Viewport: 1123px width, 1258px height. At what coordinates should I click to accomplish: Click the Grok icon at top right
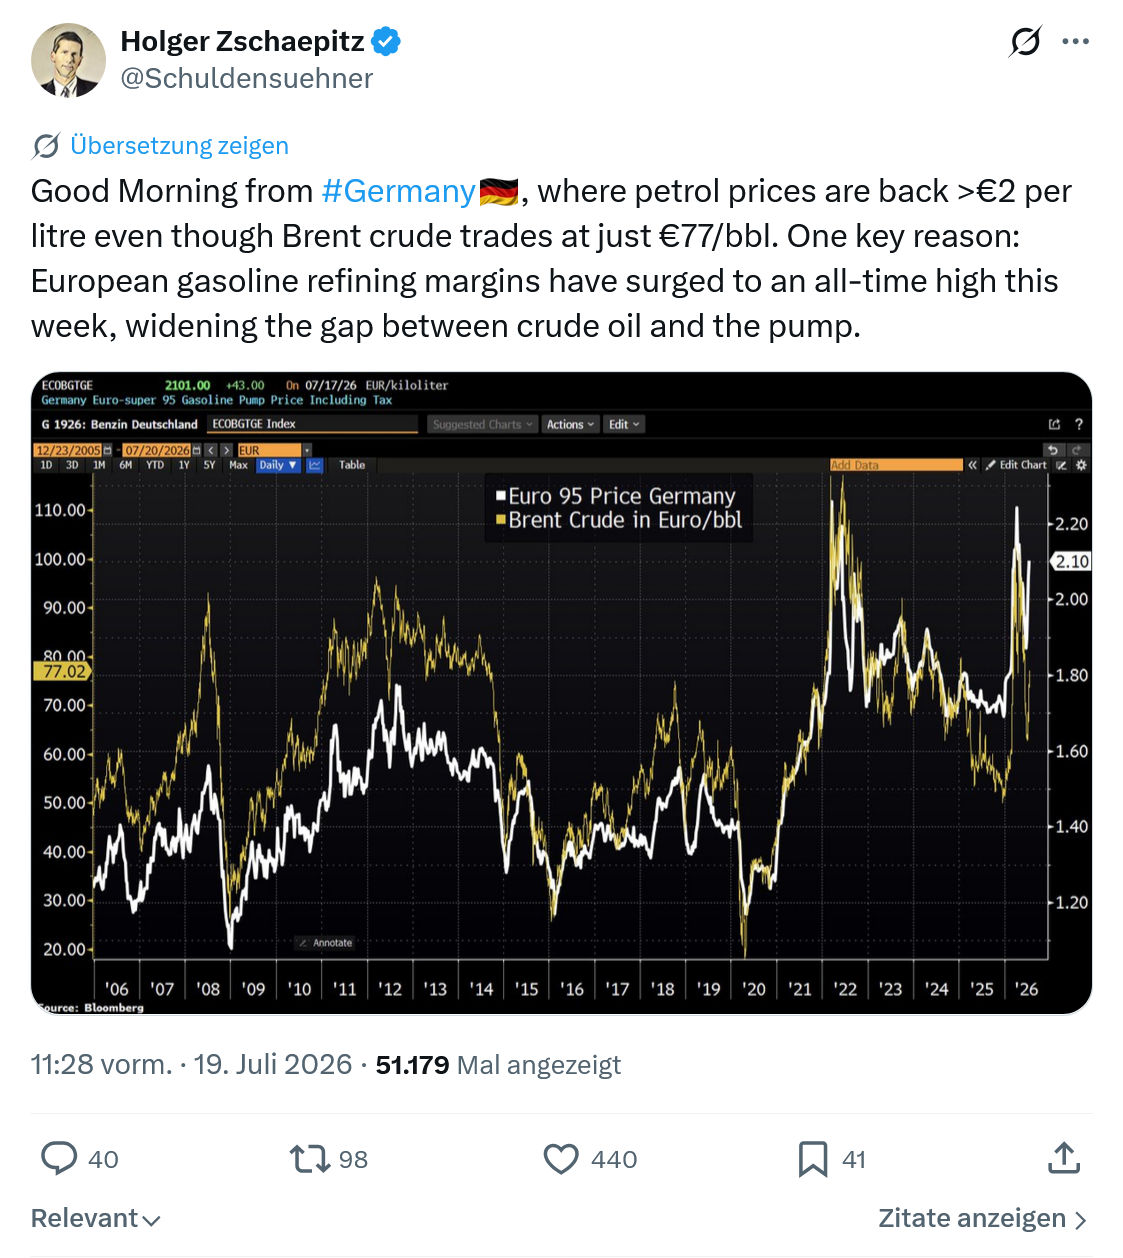pos(1025,41)
